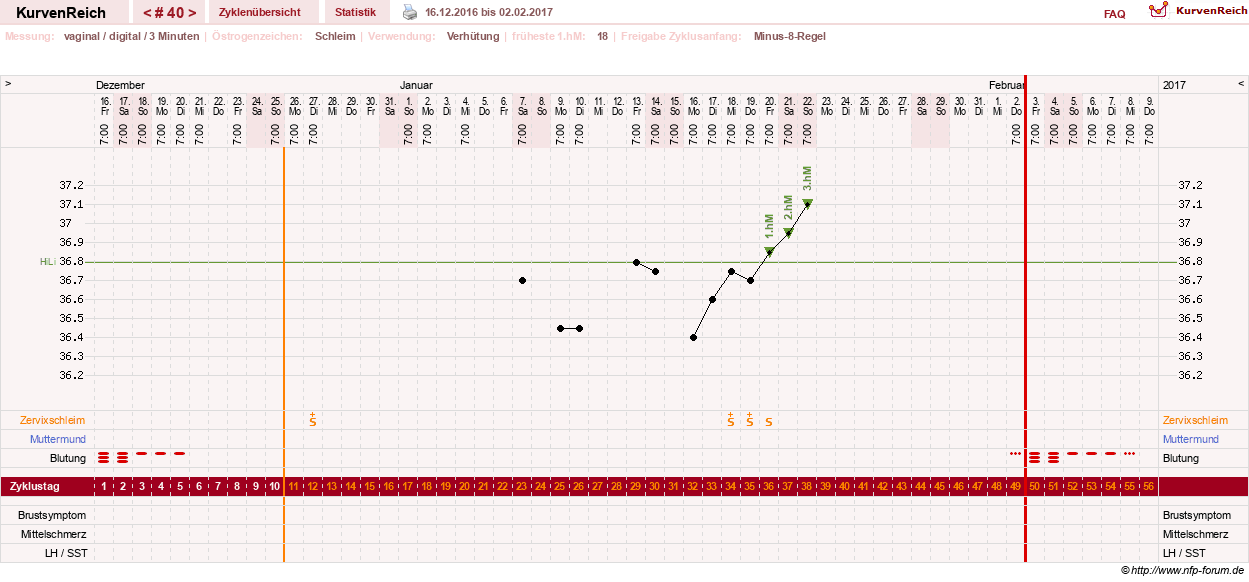Click the temperature point on cycle day 25

[560, 328]
